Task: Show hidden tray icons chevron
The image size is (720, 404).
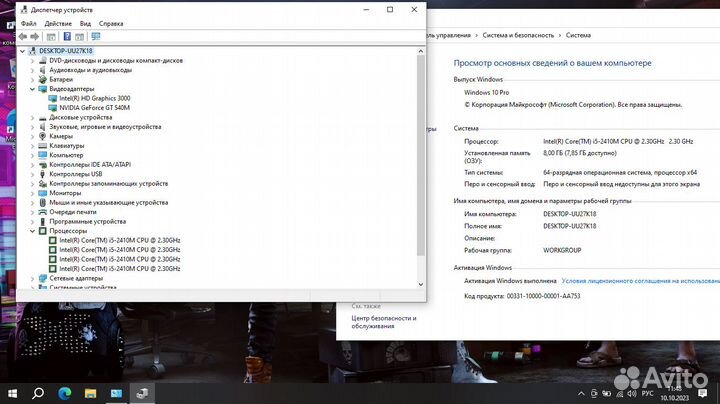Action: (581, 394)
